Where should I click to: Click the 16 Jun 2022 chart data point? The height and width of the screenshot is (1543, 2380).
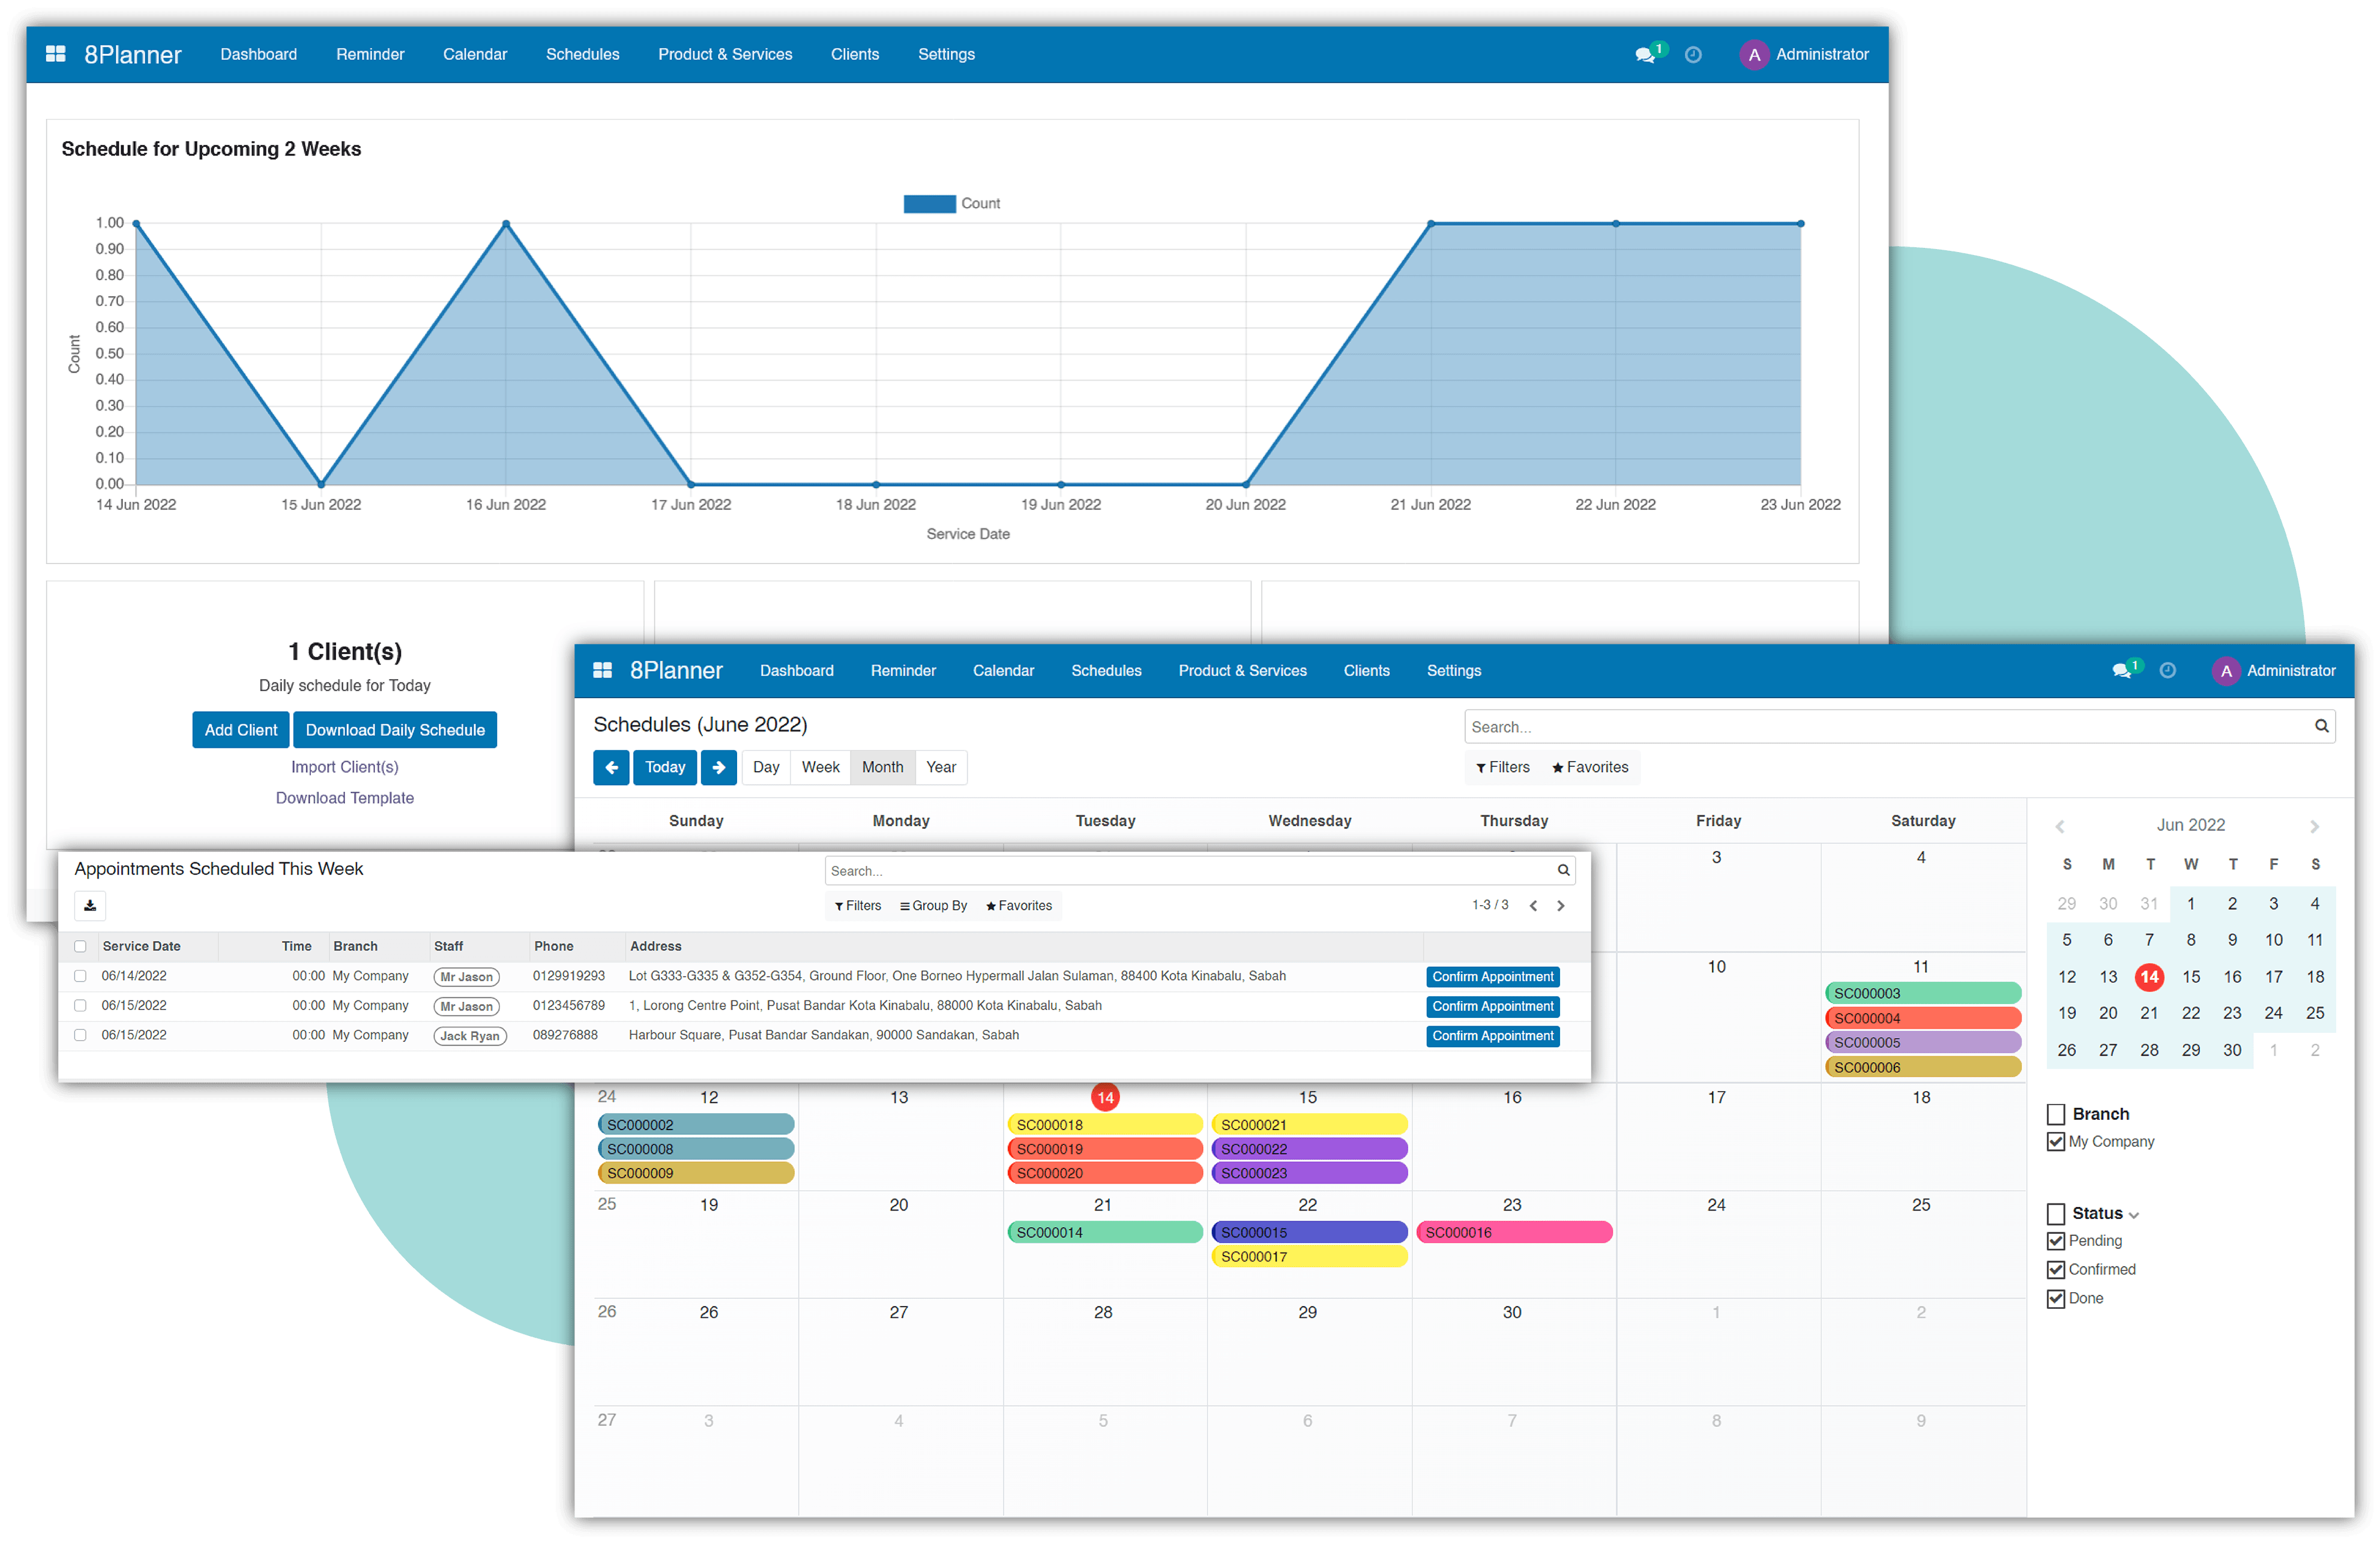(506, 223)
